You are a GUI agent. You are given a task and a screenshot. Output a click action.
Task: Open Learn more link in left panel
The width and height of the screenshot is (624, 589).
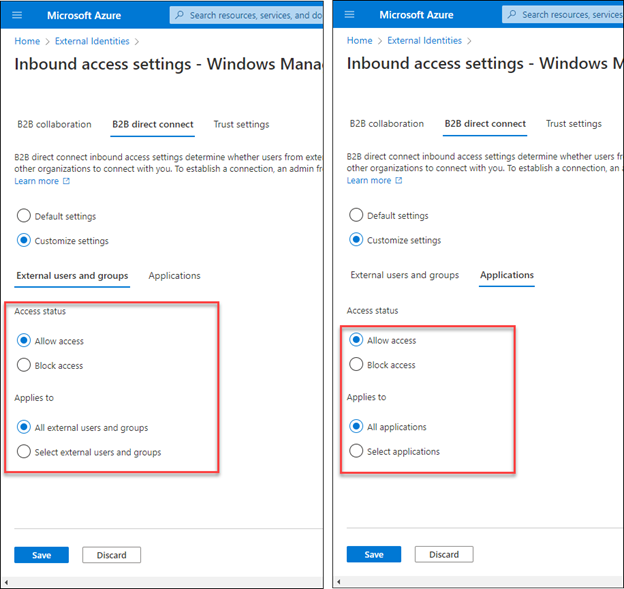pyautogui.click(x=36, y=181)
